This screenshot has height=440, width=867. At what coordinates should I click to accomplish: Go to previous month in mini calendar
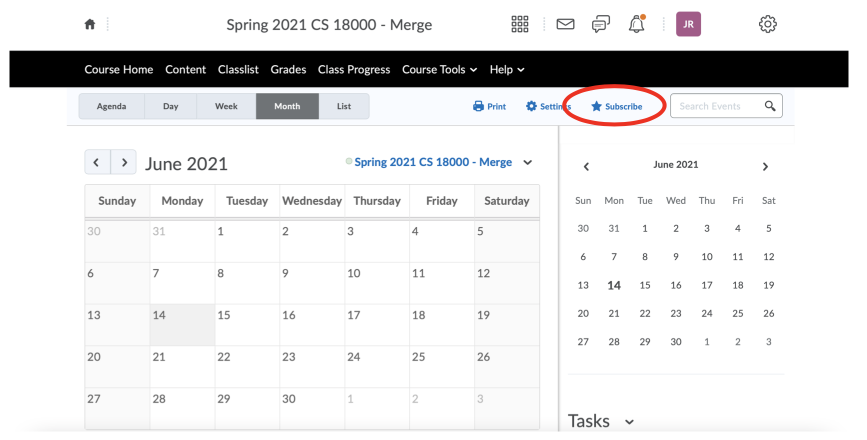[586, 166]
